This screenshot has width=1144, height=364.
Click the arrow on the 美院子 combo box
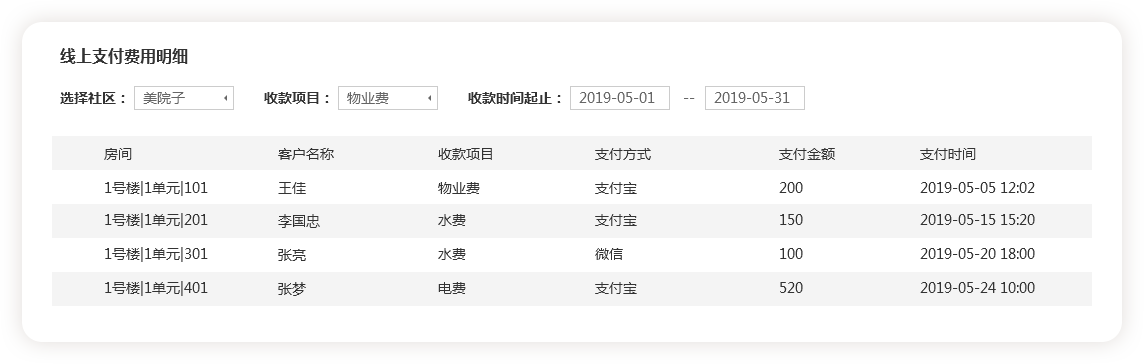click(225, 98)
